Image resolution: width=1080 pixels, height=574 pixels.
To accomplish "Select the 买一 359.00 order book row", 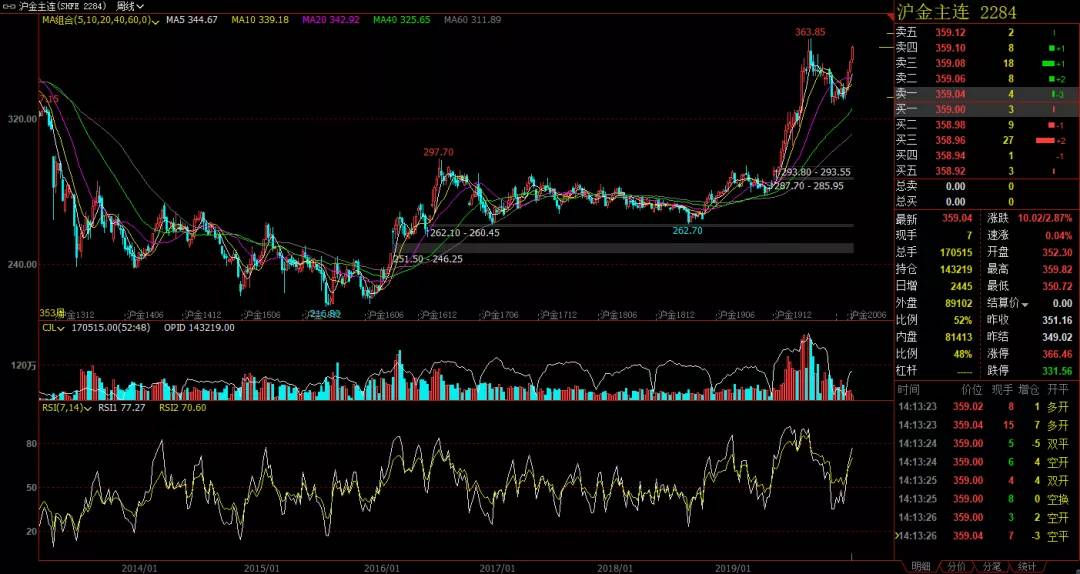I will tap(987, 110).
